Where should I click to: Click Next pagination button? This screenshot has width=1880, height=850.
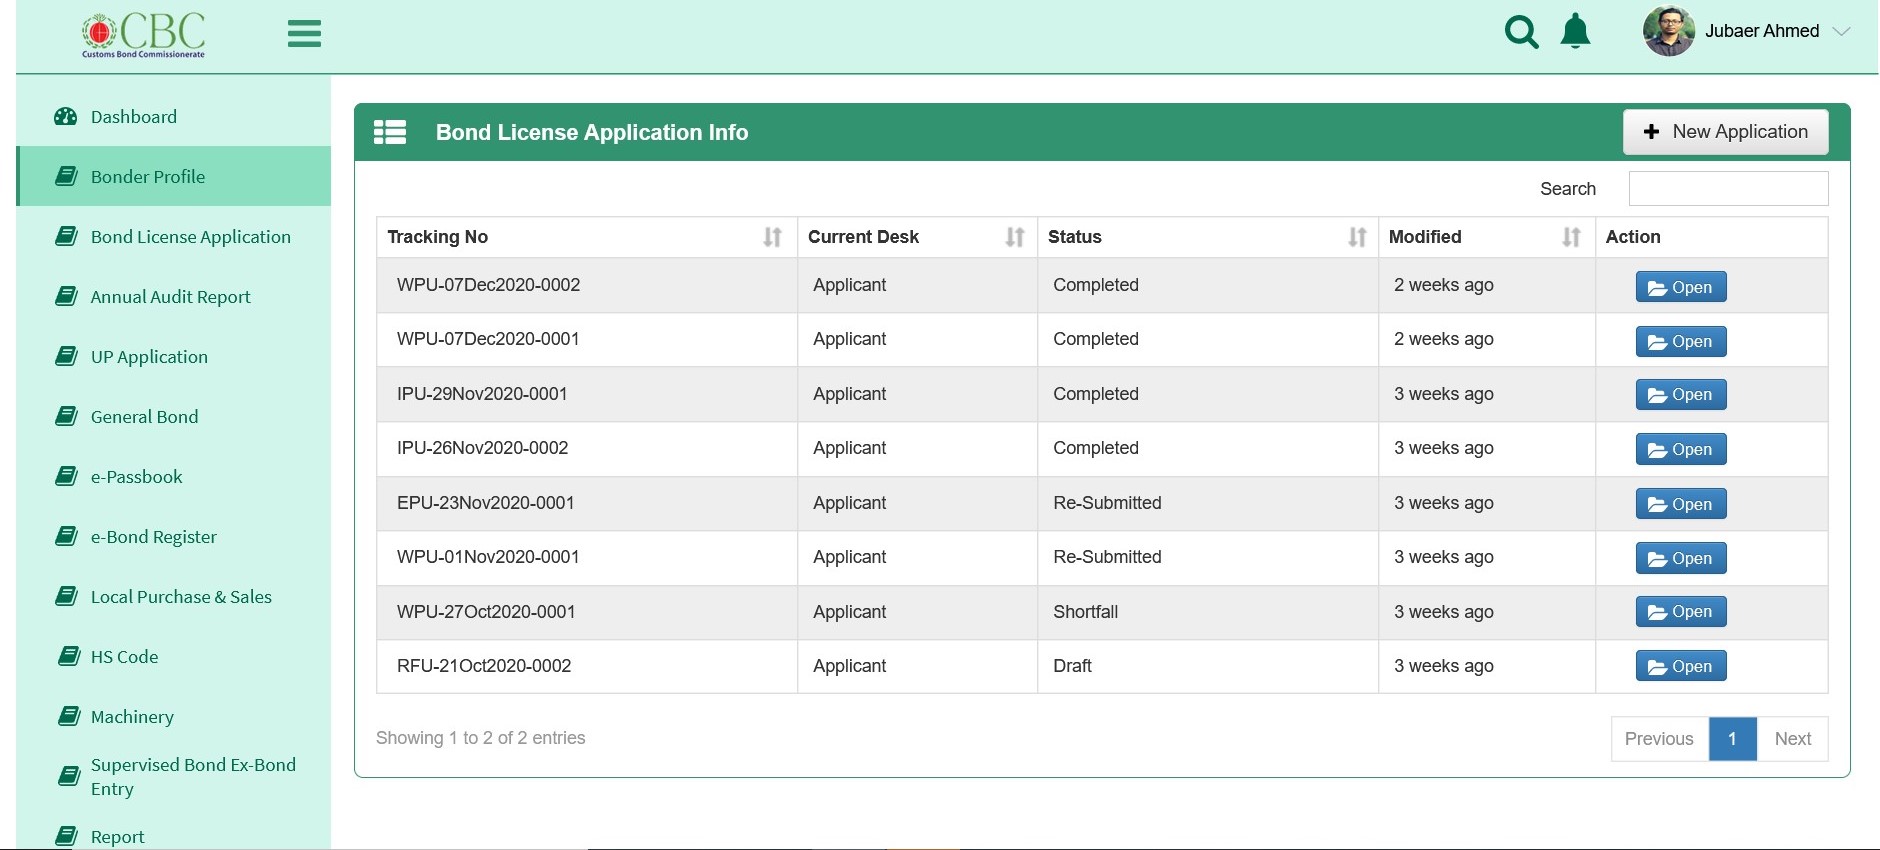tap(1792, 739)
